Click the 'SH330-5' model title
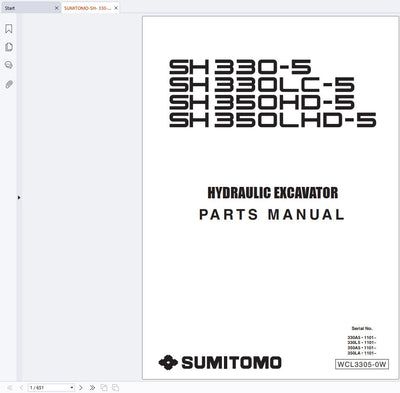The height and width of the screenshot is (393, 400). (x=240, y=67)
